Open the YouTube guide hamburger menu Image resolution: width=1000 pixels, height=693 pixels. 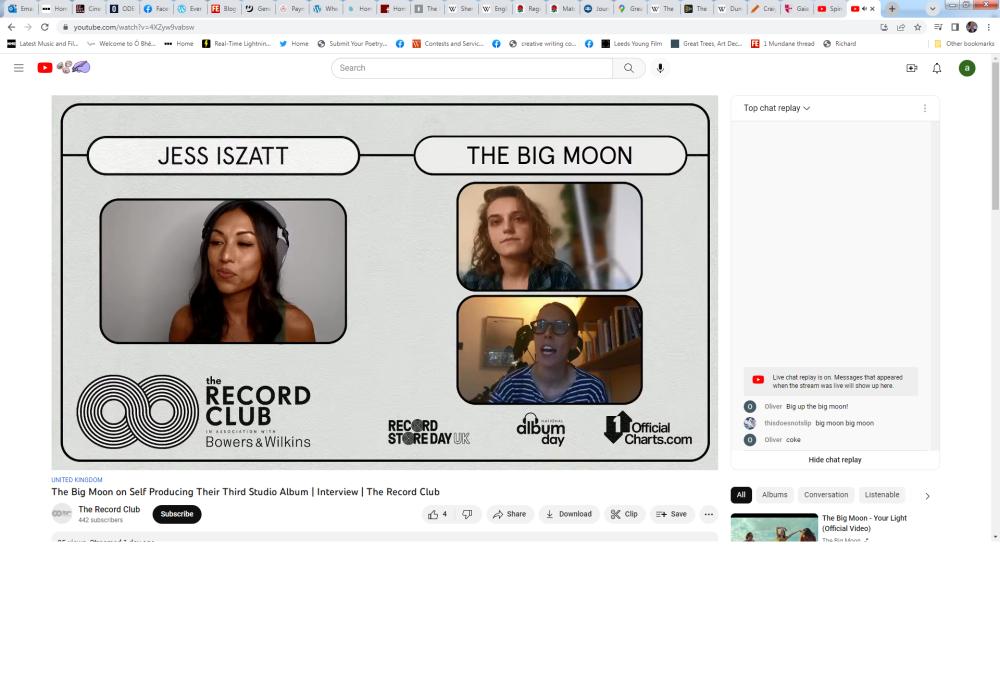[18, 68]
